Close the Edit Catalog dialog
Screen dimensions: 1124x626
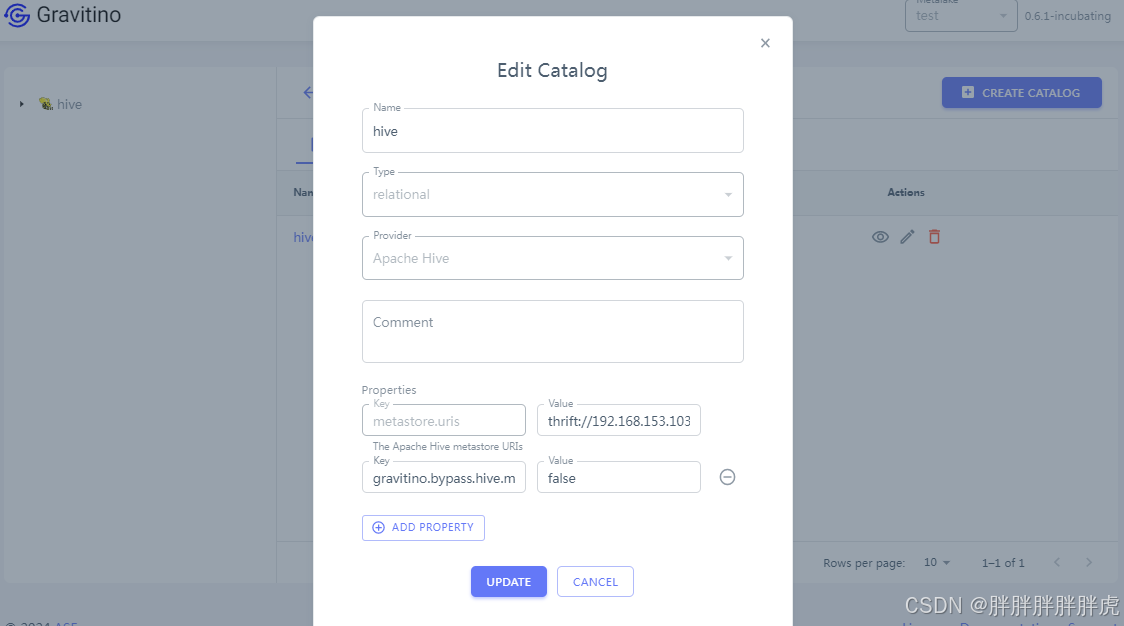[765, 43]
